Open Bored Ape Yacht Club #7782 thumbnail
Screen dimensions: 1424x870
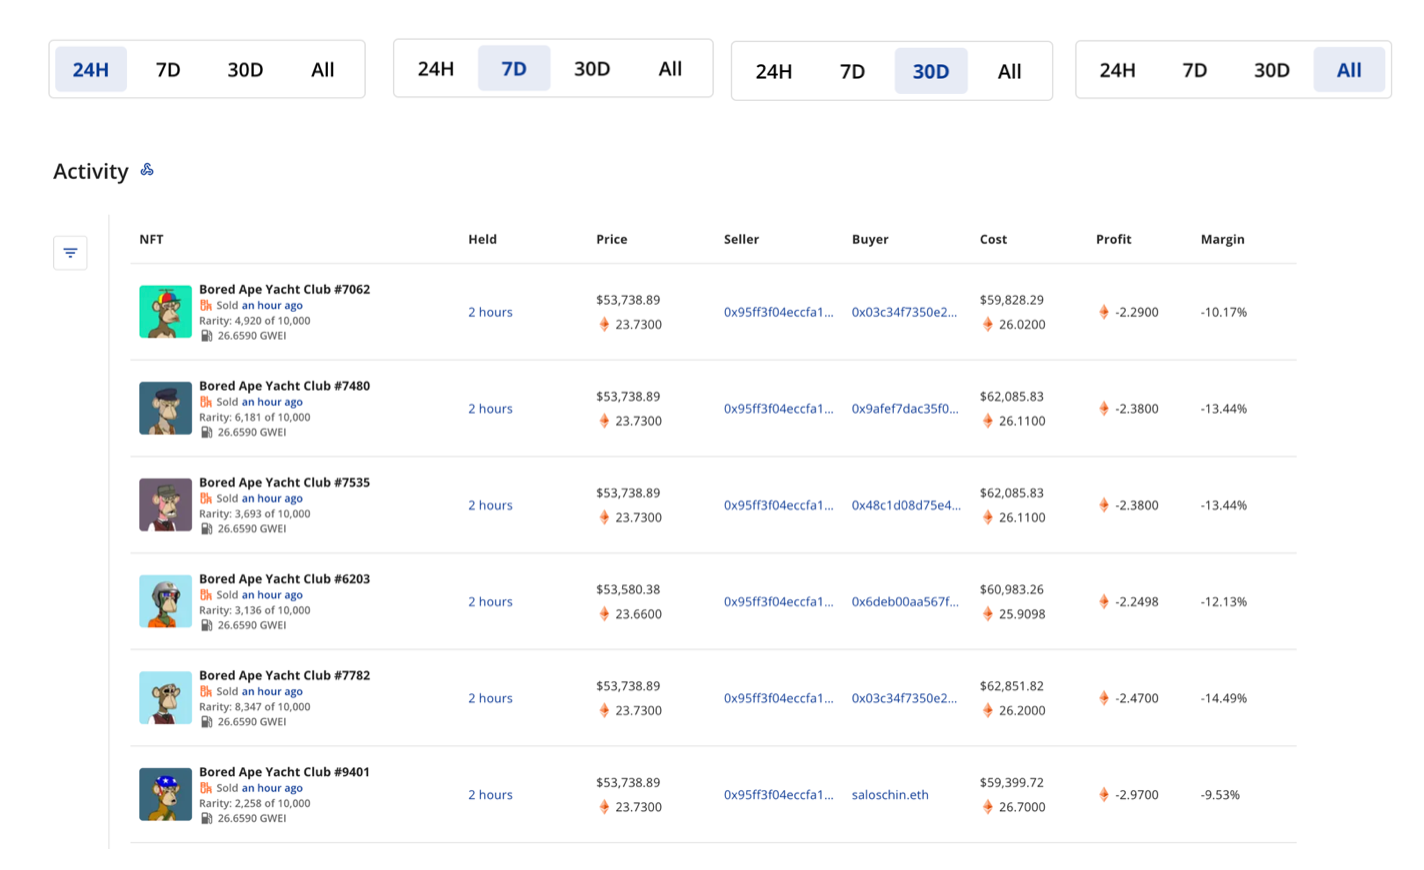165,697
